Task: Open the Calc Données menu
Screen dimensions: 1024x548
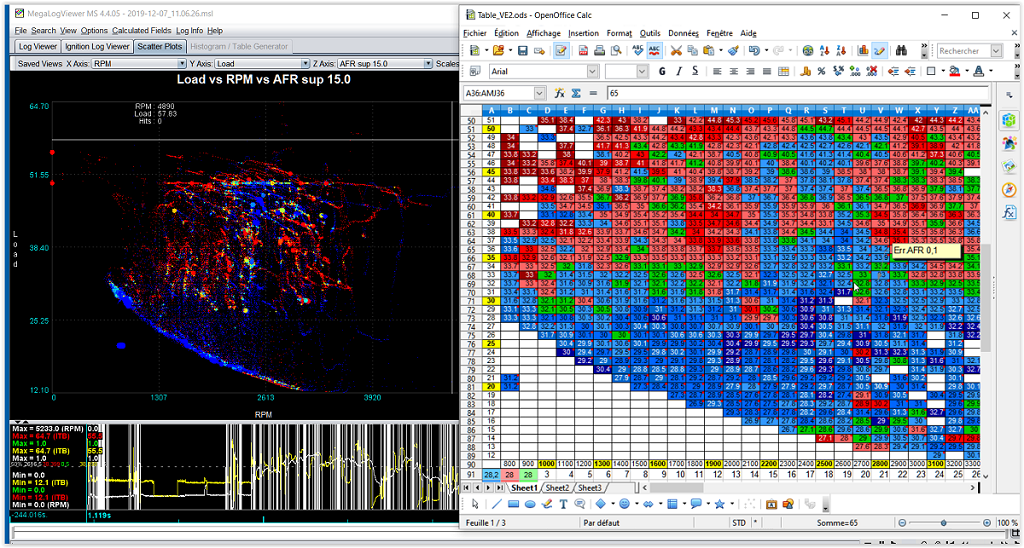Action: point(684,33)
